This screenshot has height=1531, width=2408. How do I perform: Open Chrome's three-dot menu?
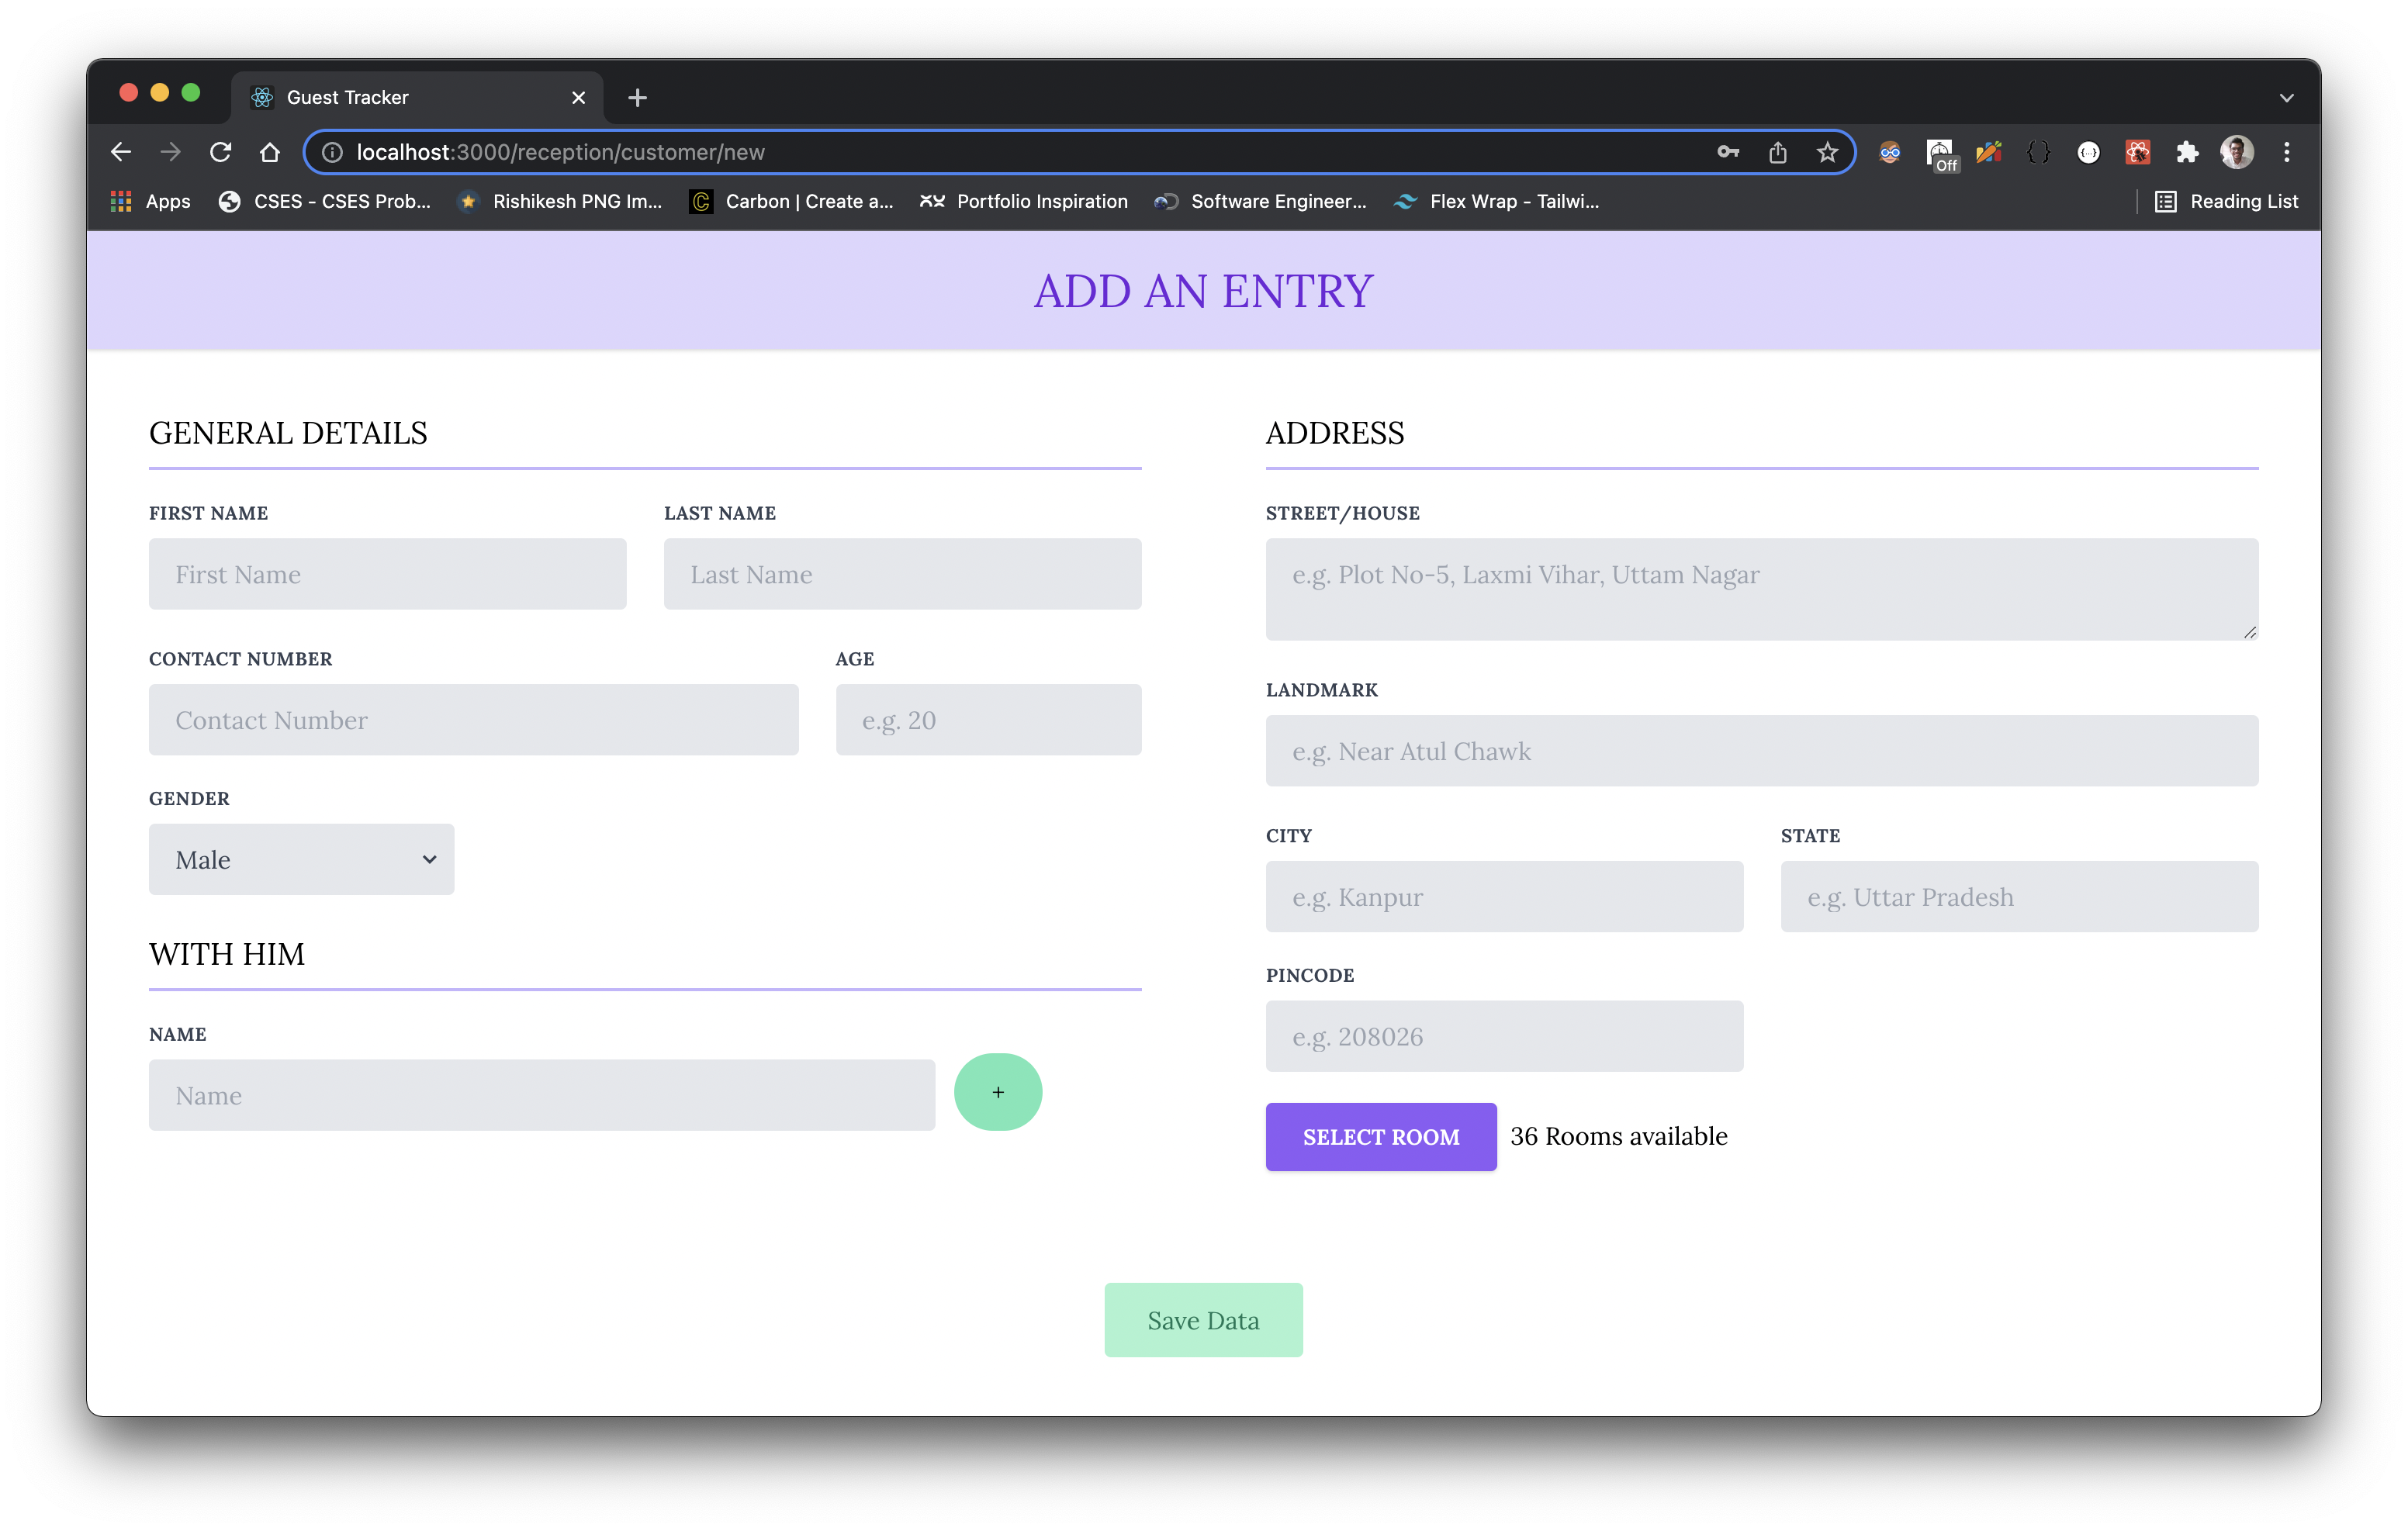(x=2287, y=152)
